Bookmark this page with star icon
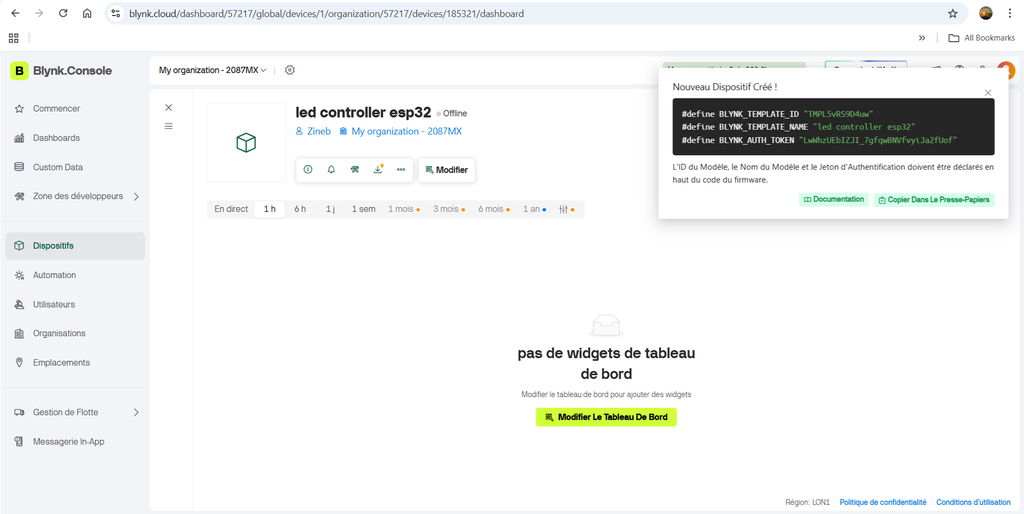 click(953, 13)
